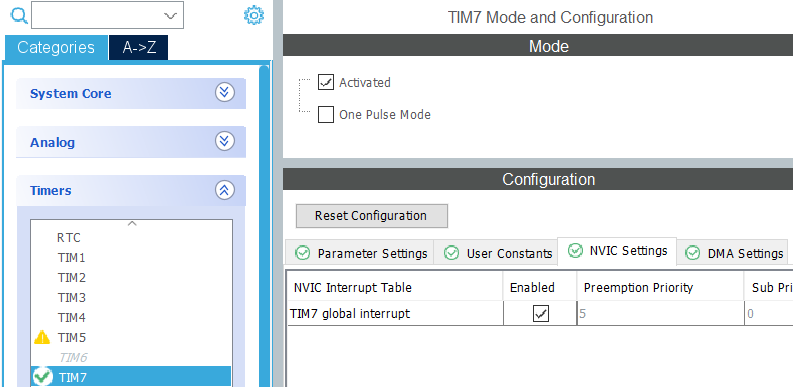
Task: Switch to the A->Z tab
Action: 139,48
